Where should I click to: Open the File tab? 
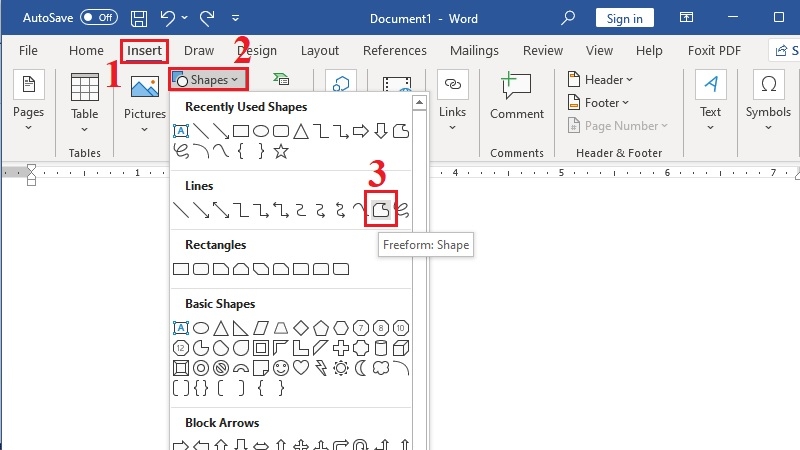coord(28,51)
